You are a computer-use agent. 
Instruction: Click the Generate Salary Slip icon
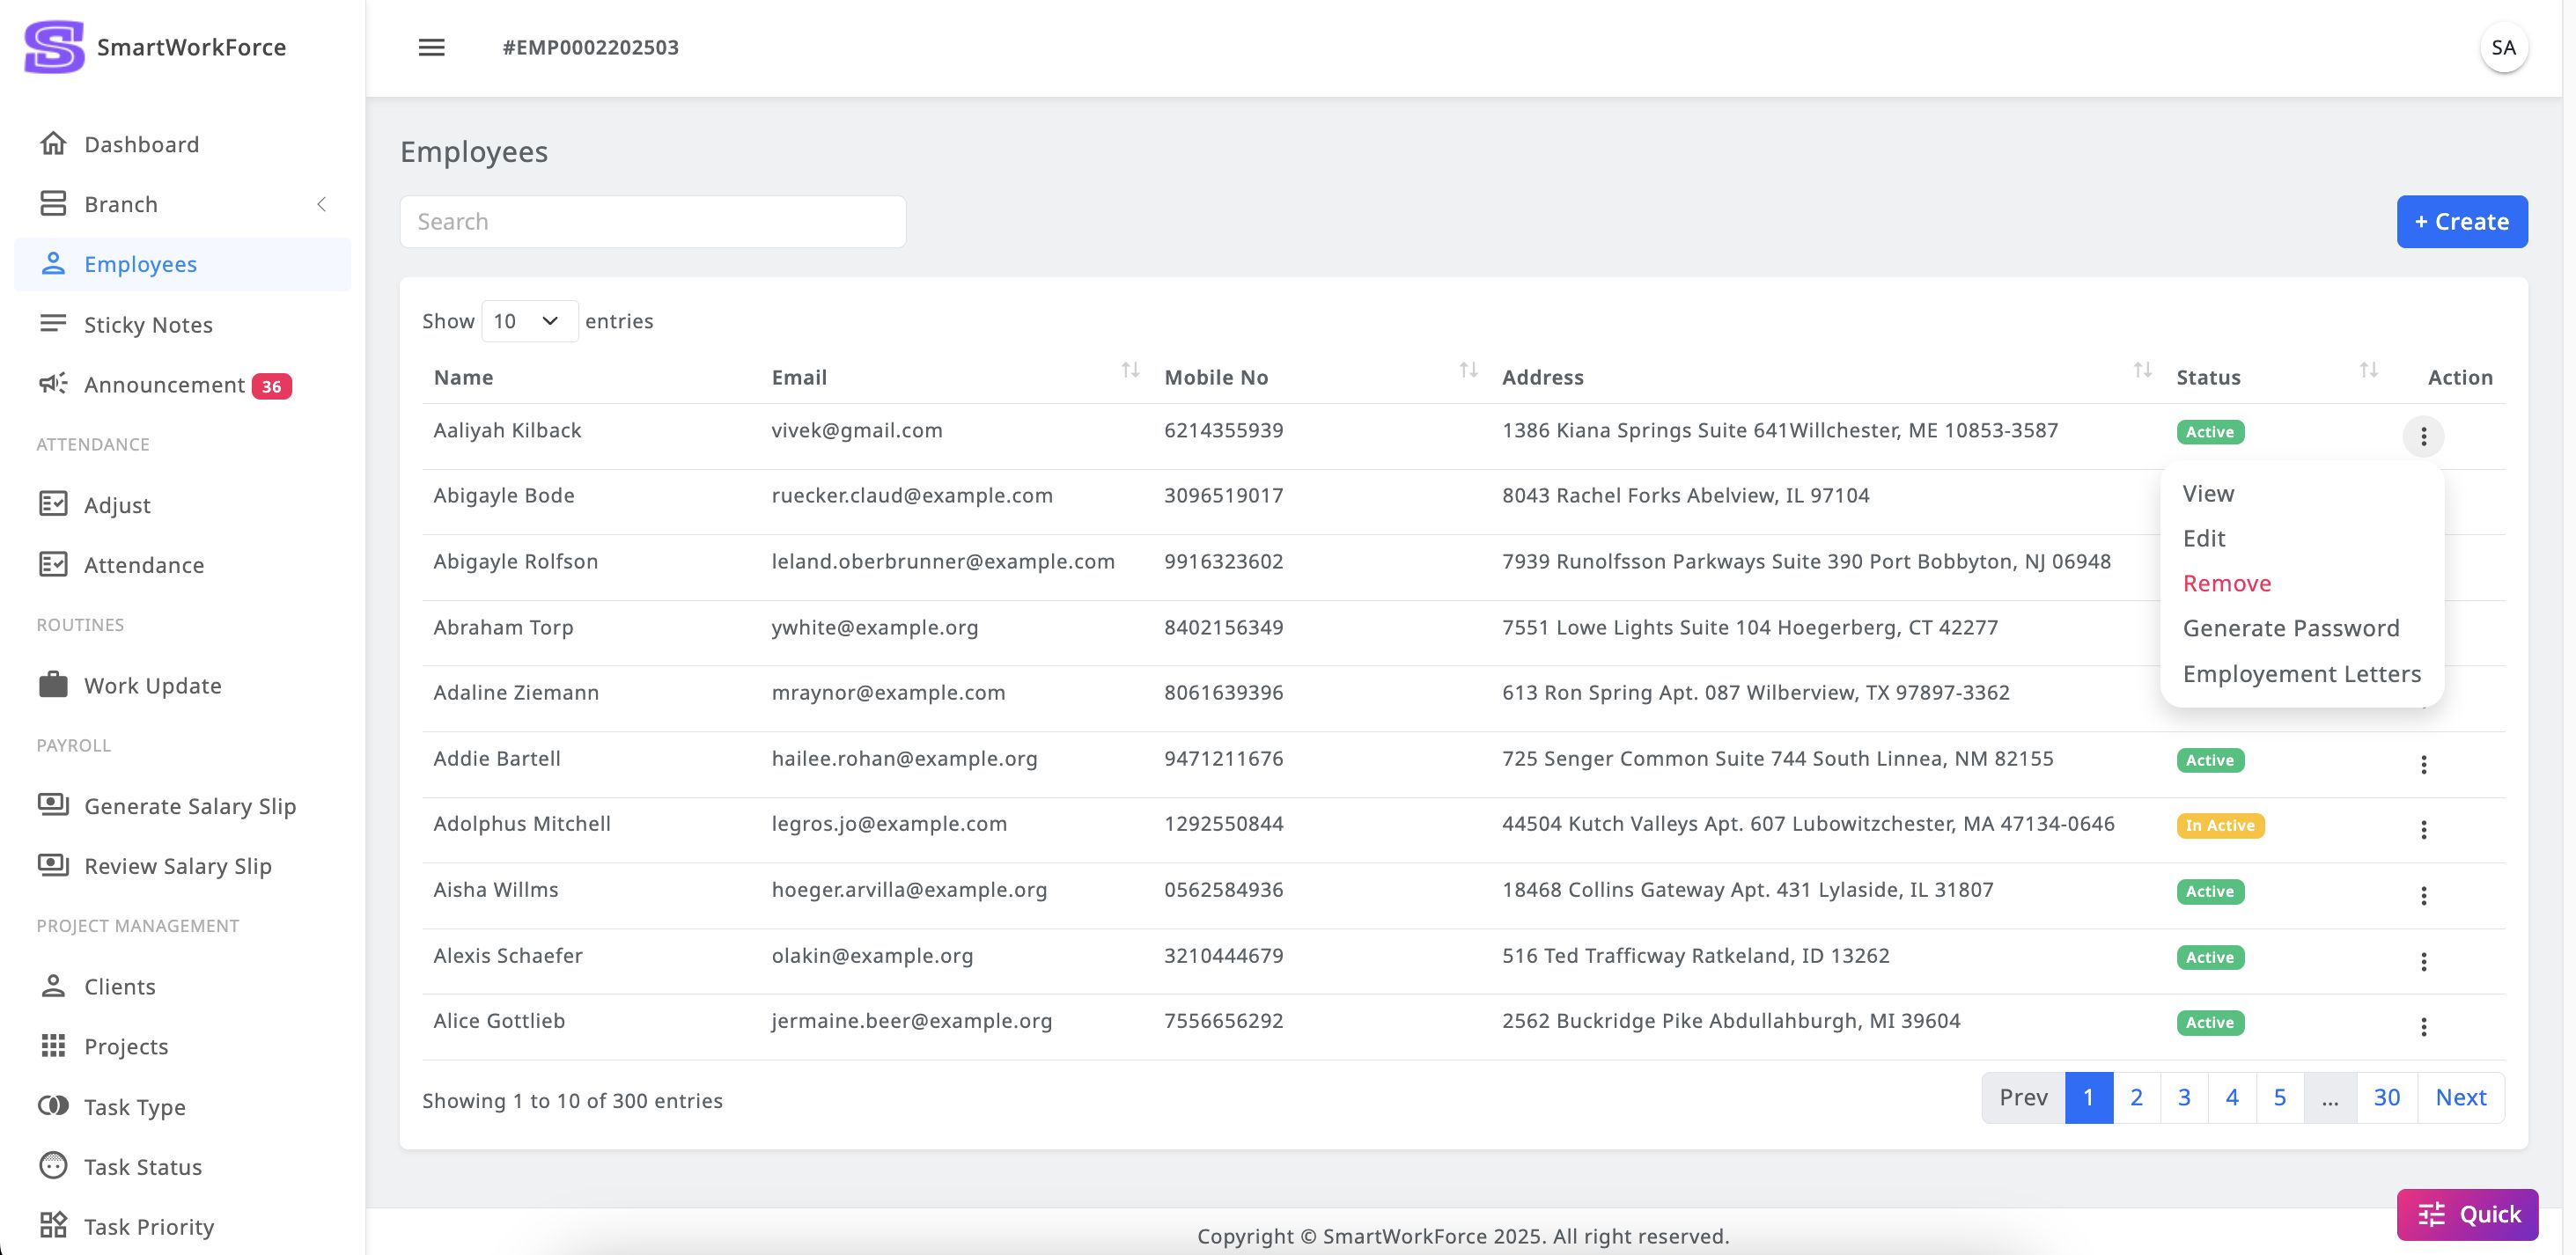click(53, 805)
